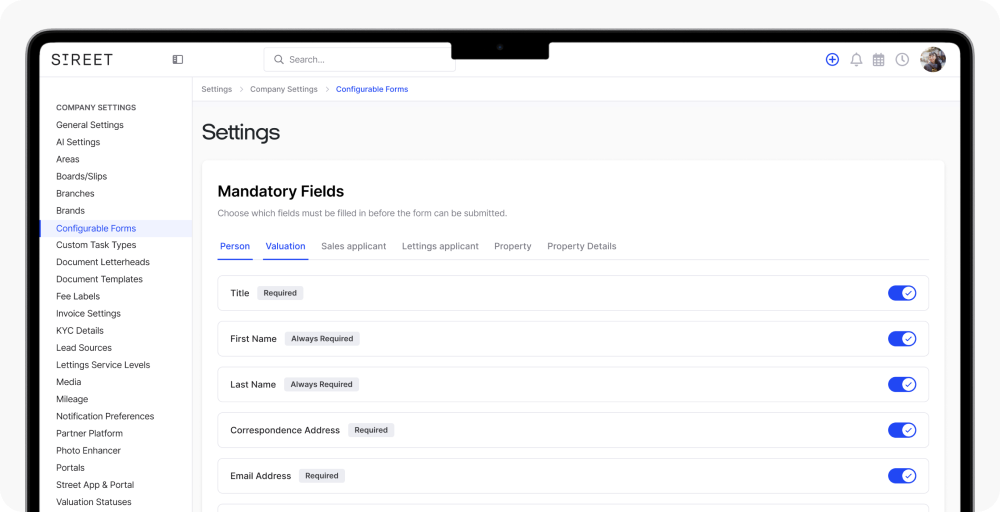
Task: Switch to Sales applicant tab
Action: [353, 246]
